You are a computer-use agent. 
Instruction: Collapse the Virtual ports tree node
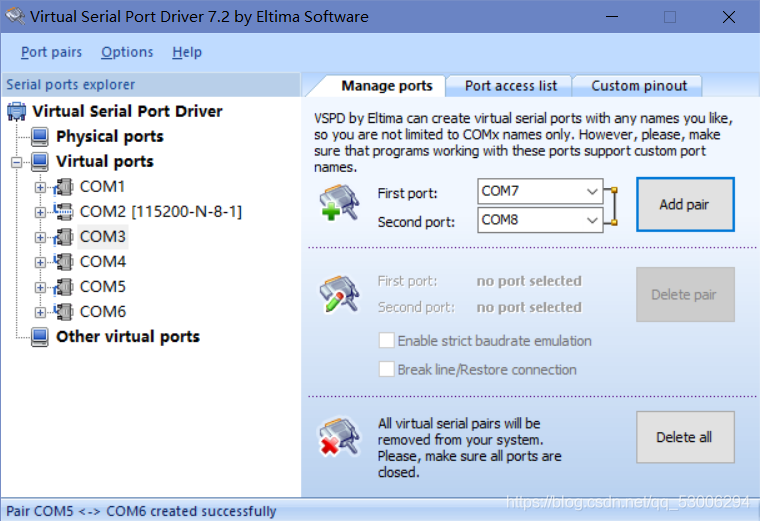pos(16,162)
